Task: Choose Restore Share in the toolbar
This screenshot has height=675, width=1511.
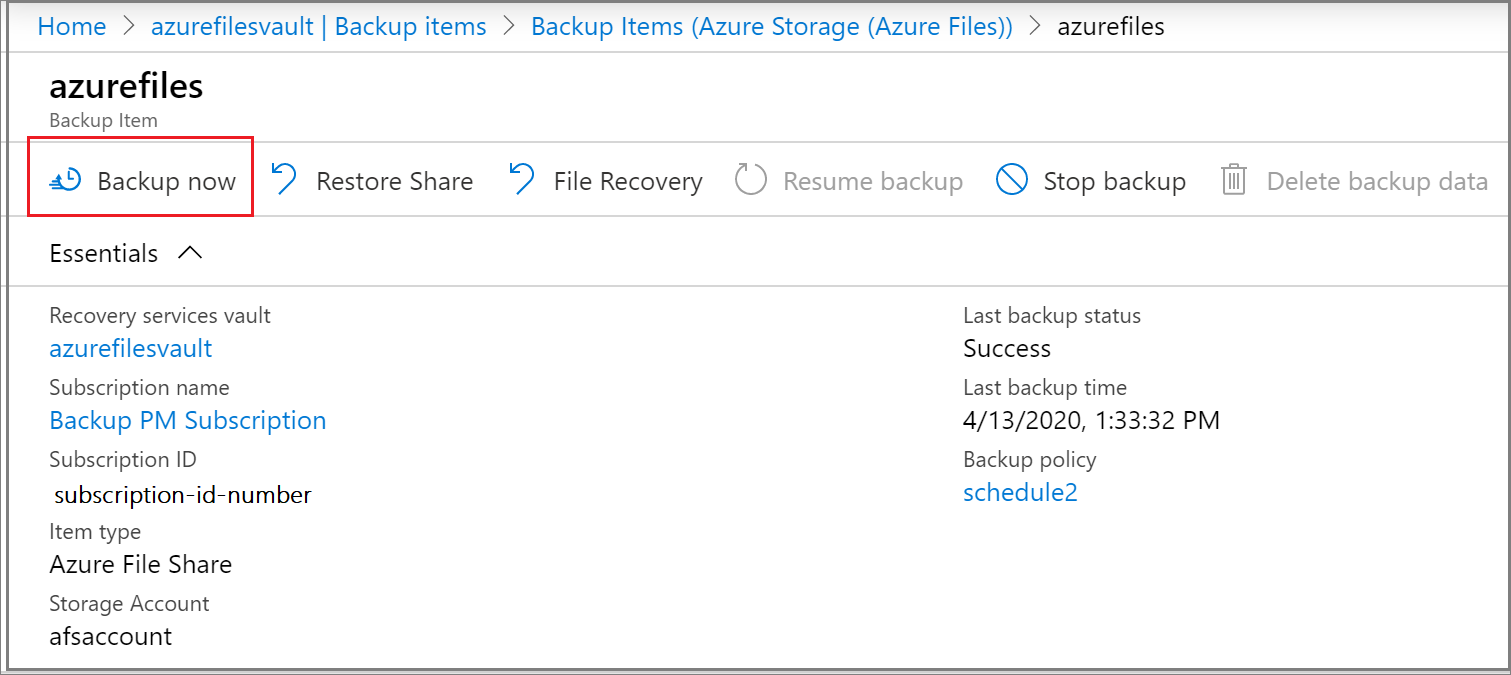Action: [x=394, y=181]
